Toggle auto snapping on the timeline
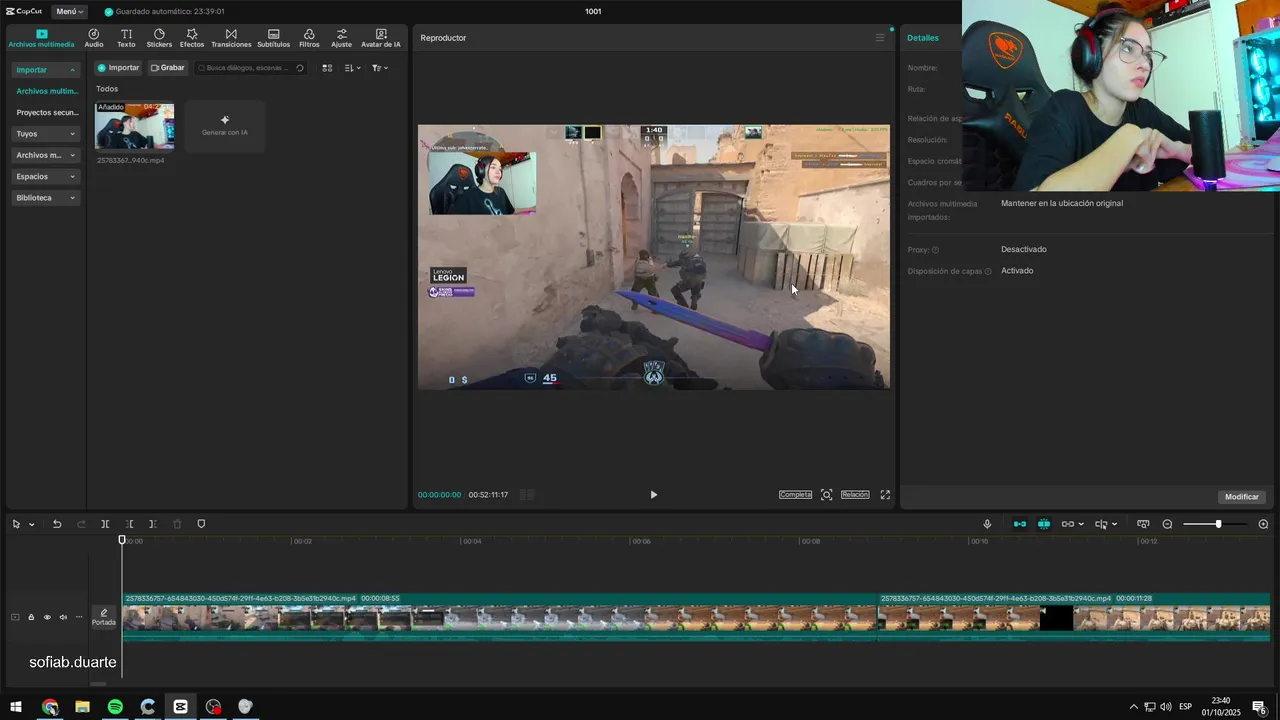 click(x=1044, y=524)
